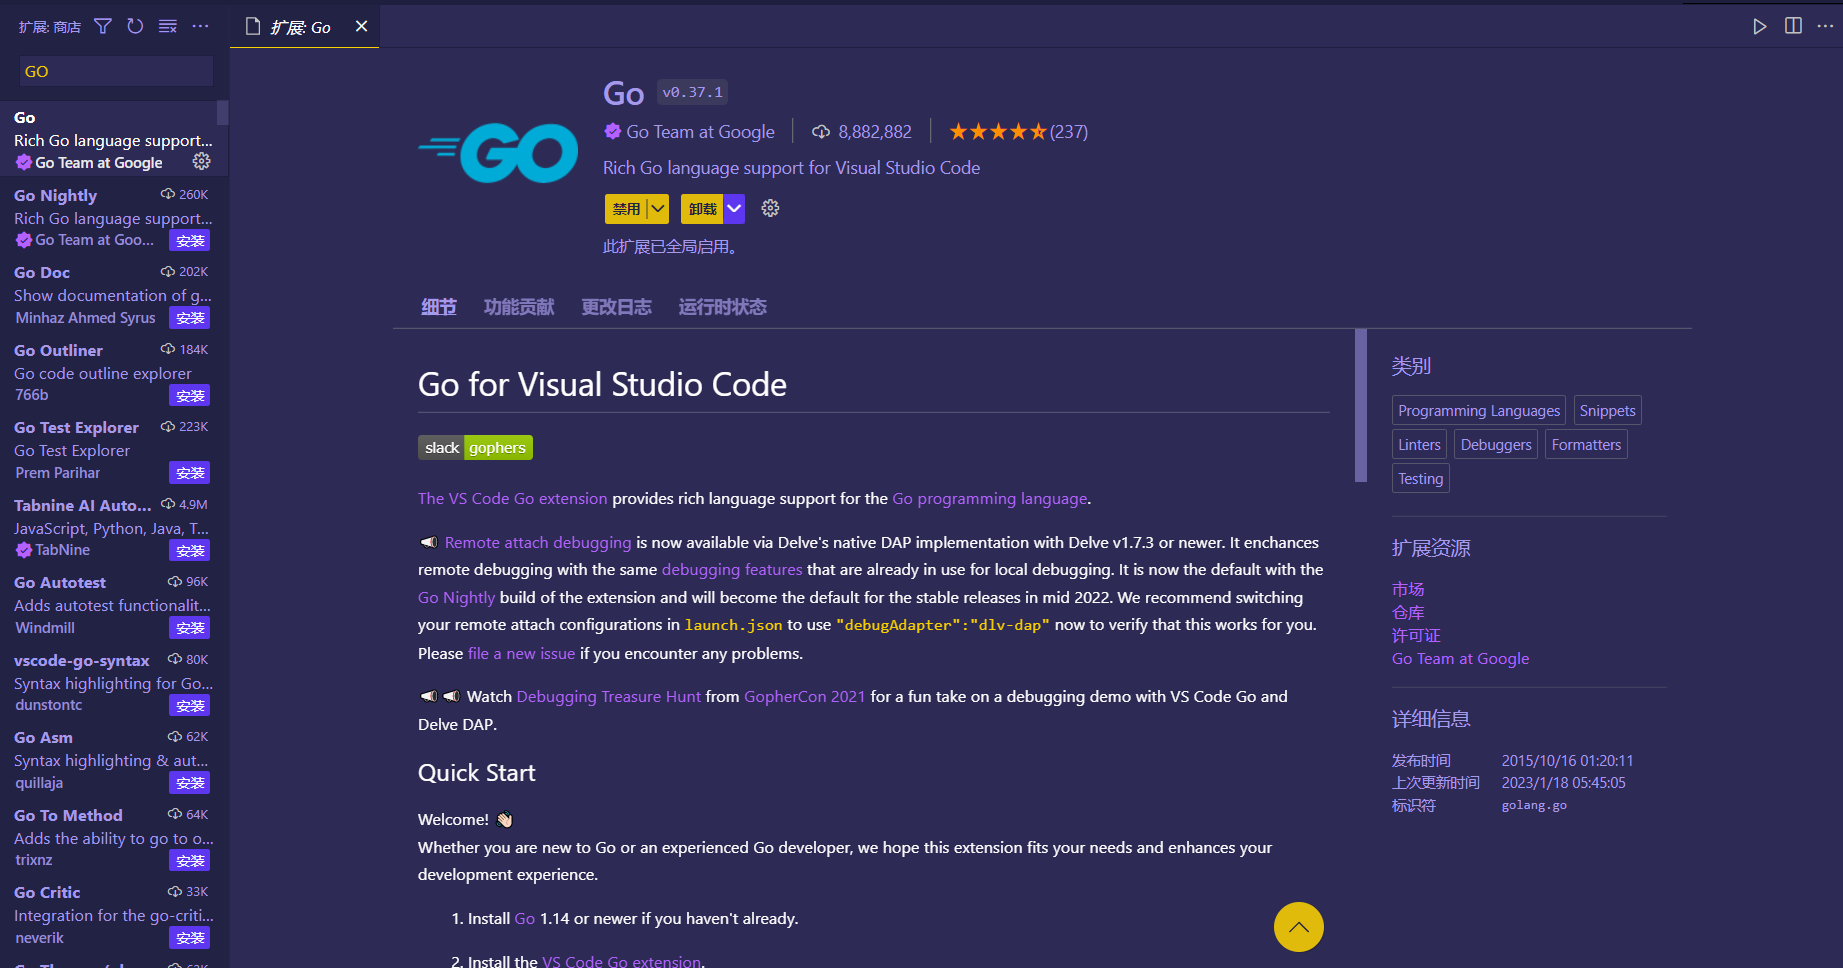
Task: Install the Go To Method extension
Action: pos(190,861)
